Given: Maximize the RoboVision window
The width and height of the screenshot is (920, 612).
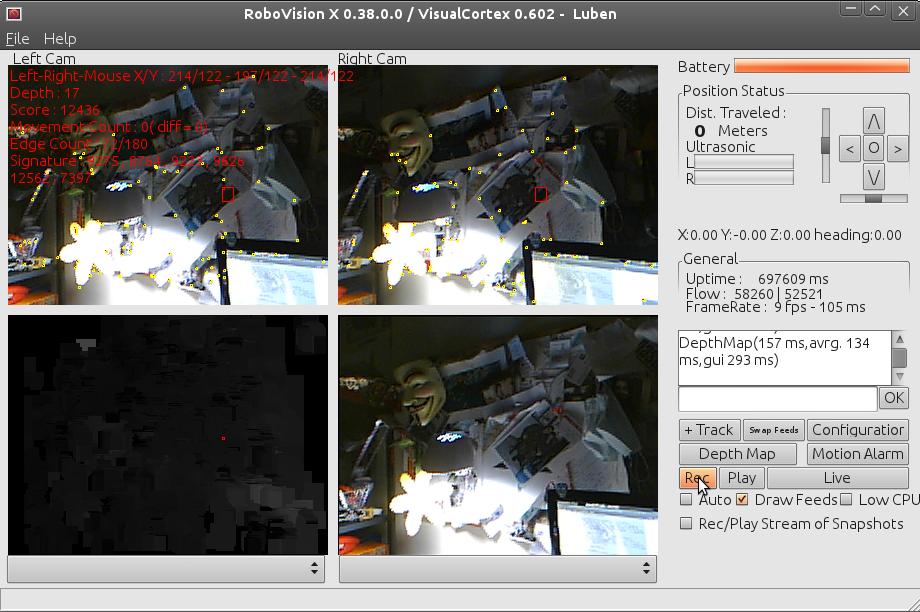Looking at the screenshot, I should [x=875, y=9].
